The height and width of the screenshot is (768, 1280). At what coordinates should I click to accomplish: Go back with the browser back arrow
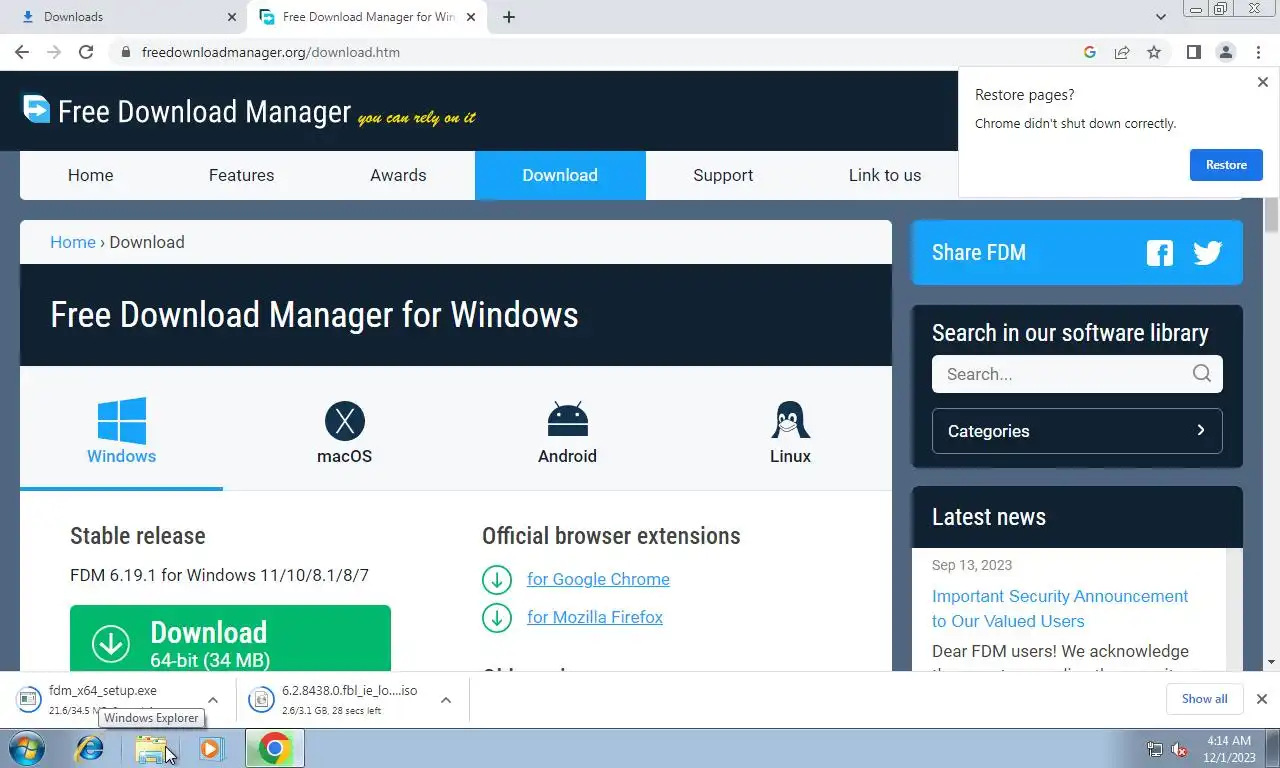pyautogui.click(x=22, y=52)
